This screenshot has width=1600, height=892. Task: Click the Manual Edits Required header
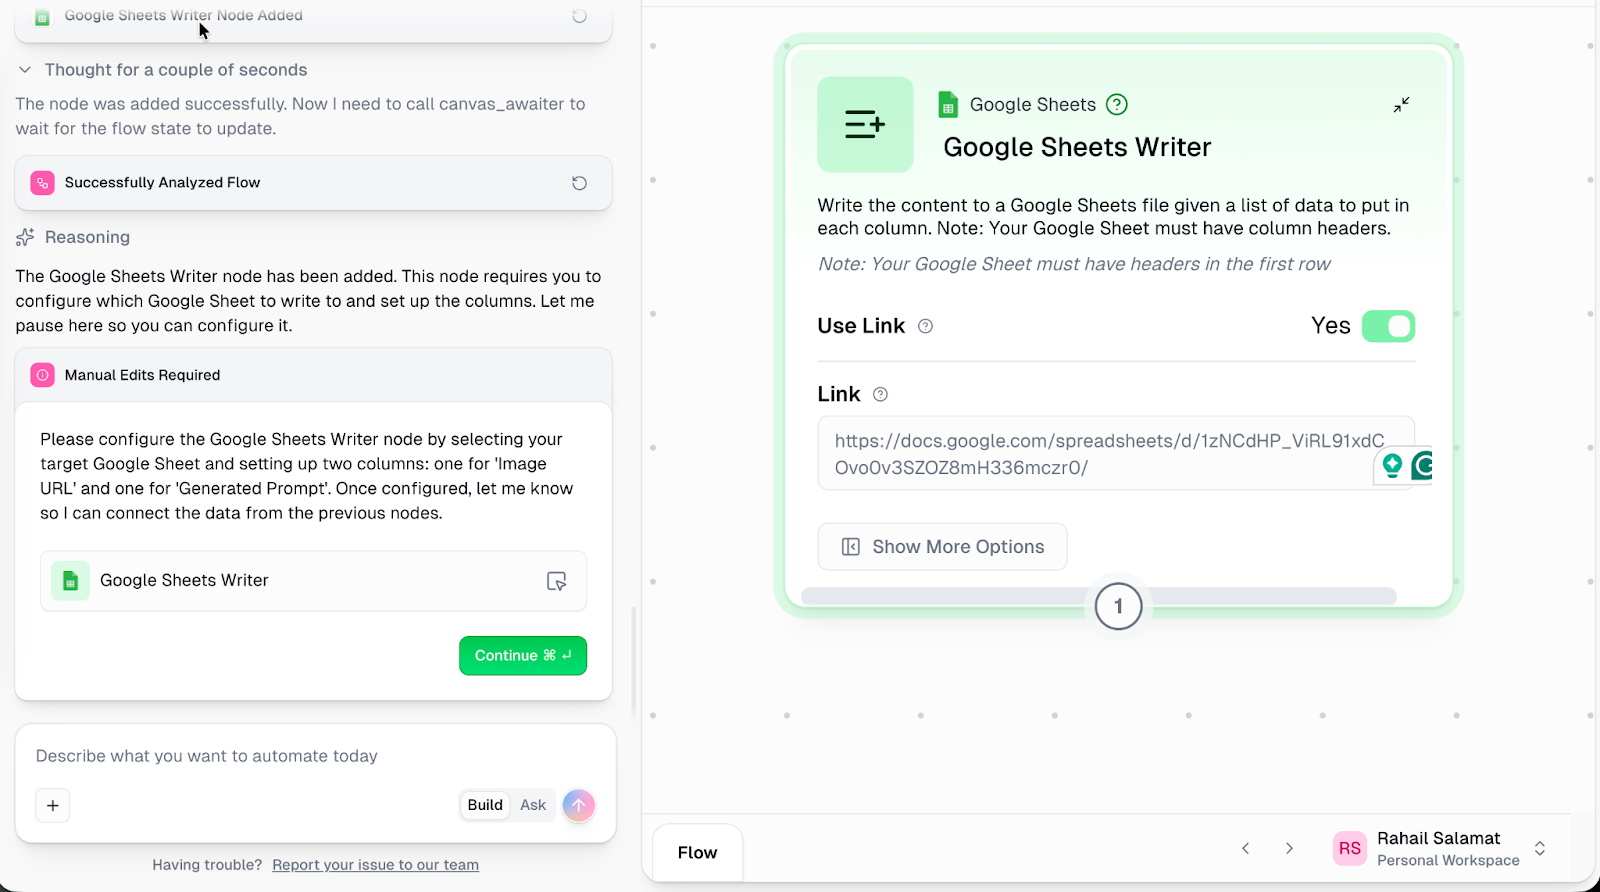[x=313, y=375]
